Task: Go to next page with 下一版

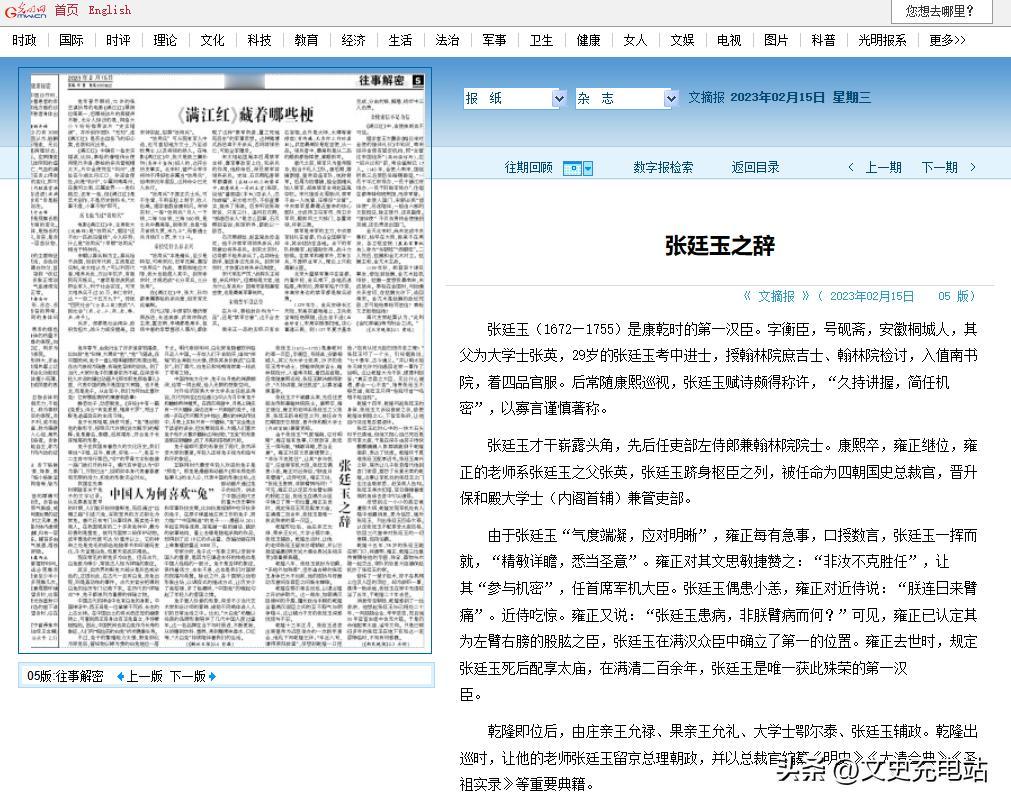Action: click(193, 676)
